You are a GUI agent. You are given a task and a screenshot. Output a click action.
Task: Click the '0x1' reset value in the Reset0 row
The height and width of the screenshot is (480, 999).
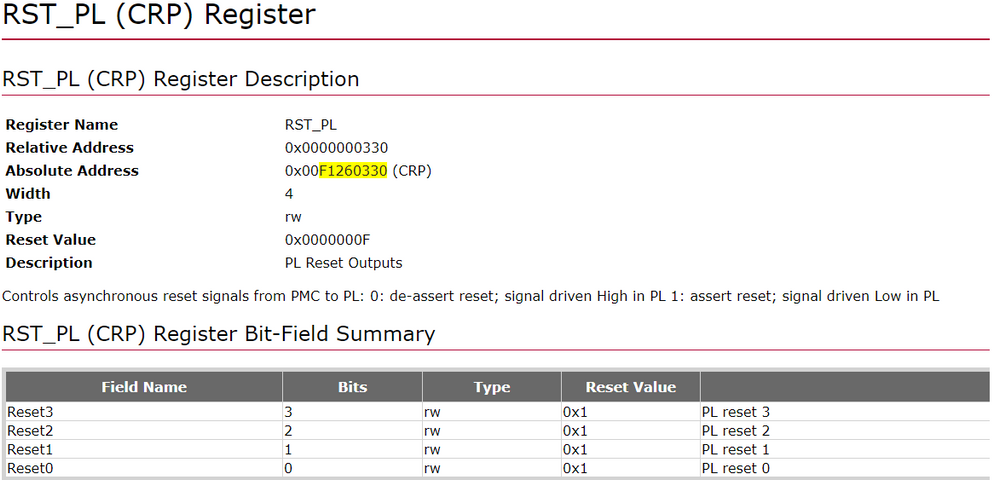click(631, 468)
